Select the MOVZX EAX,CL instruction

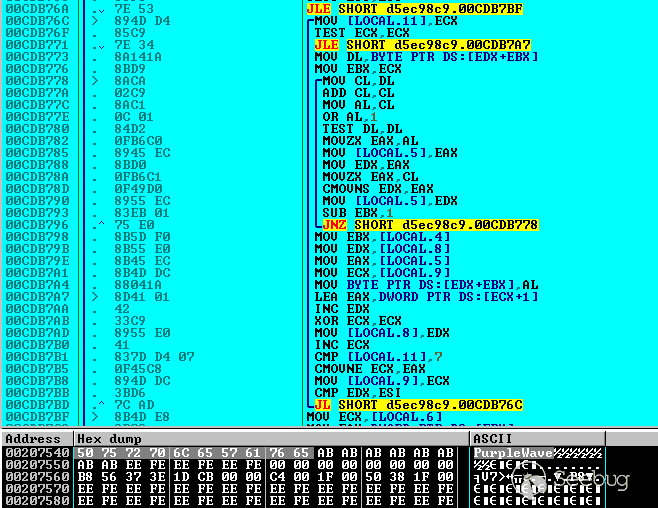click(x=370, y=177)
